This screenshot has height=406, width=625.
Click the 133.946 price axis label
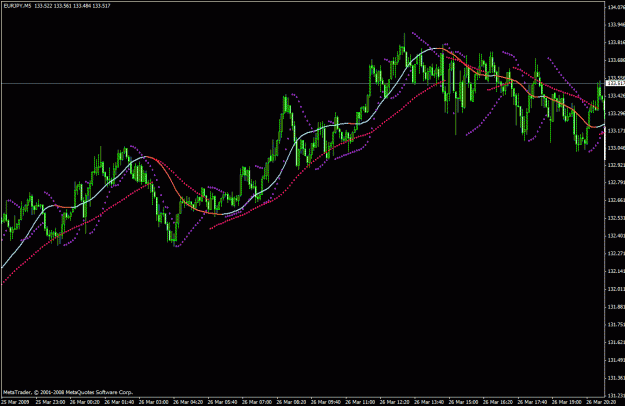point(616,25)
